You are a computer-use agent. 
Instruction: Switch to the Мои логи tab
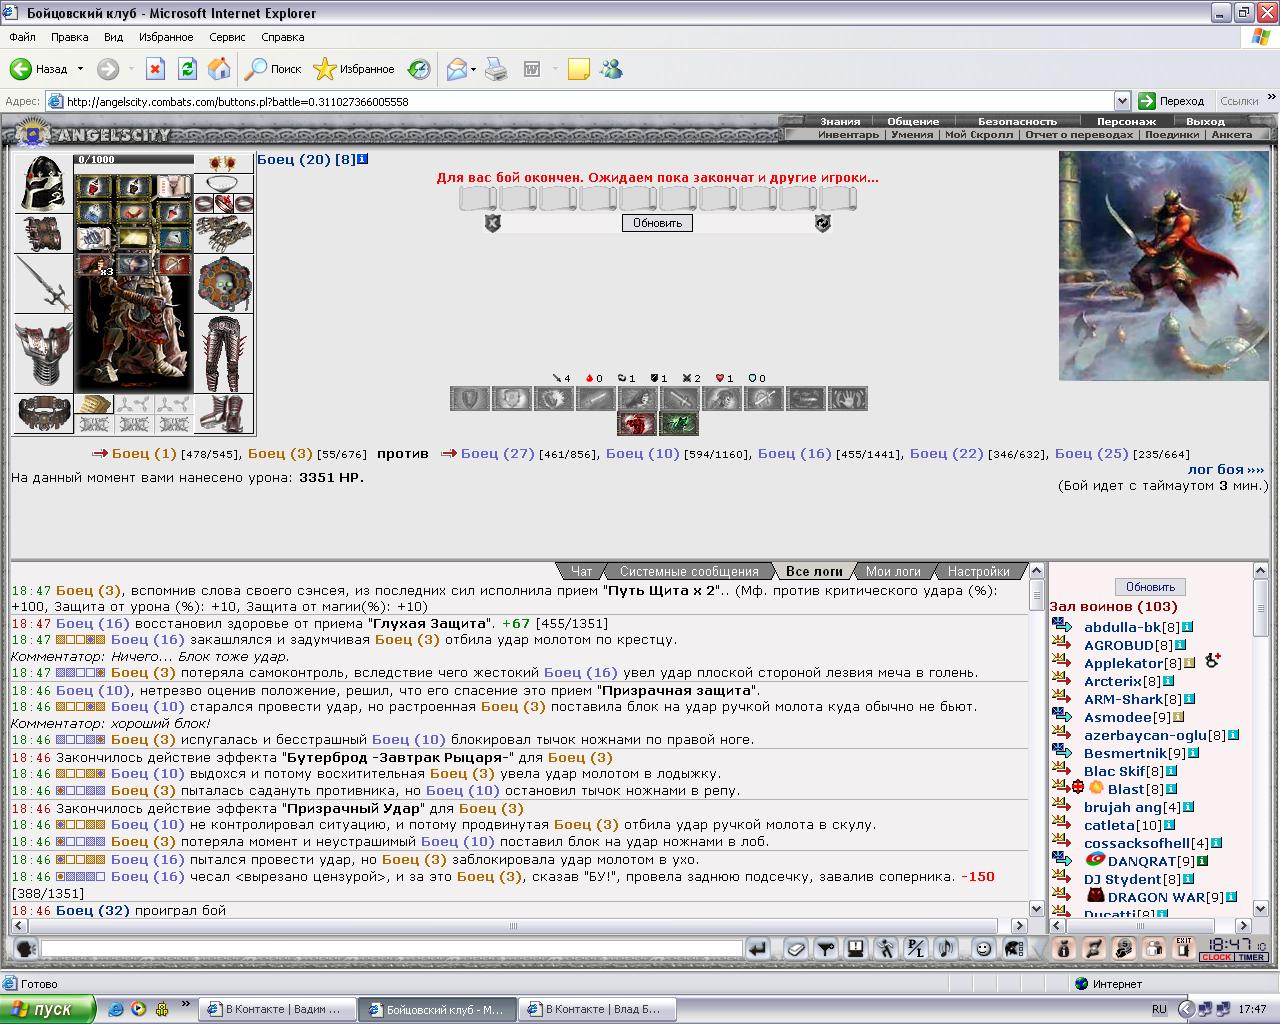[893, 571]
